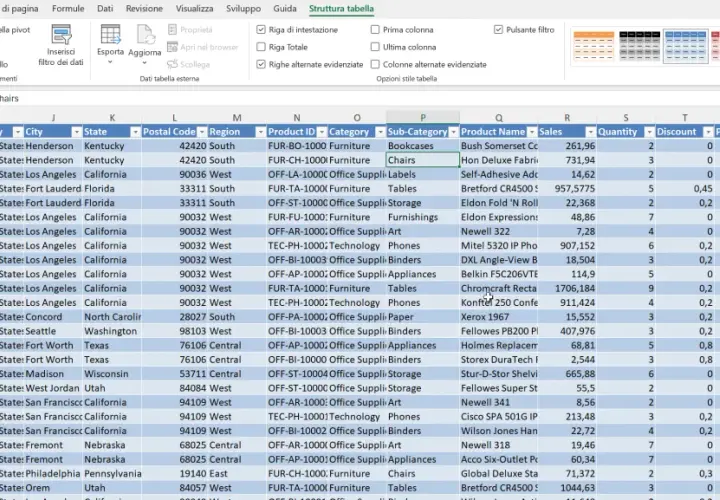Open the Category filter dropdown
The height and width of the screenshot is (500, 720).
[x=380, y=132]
